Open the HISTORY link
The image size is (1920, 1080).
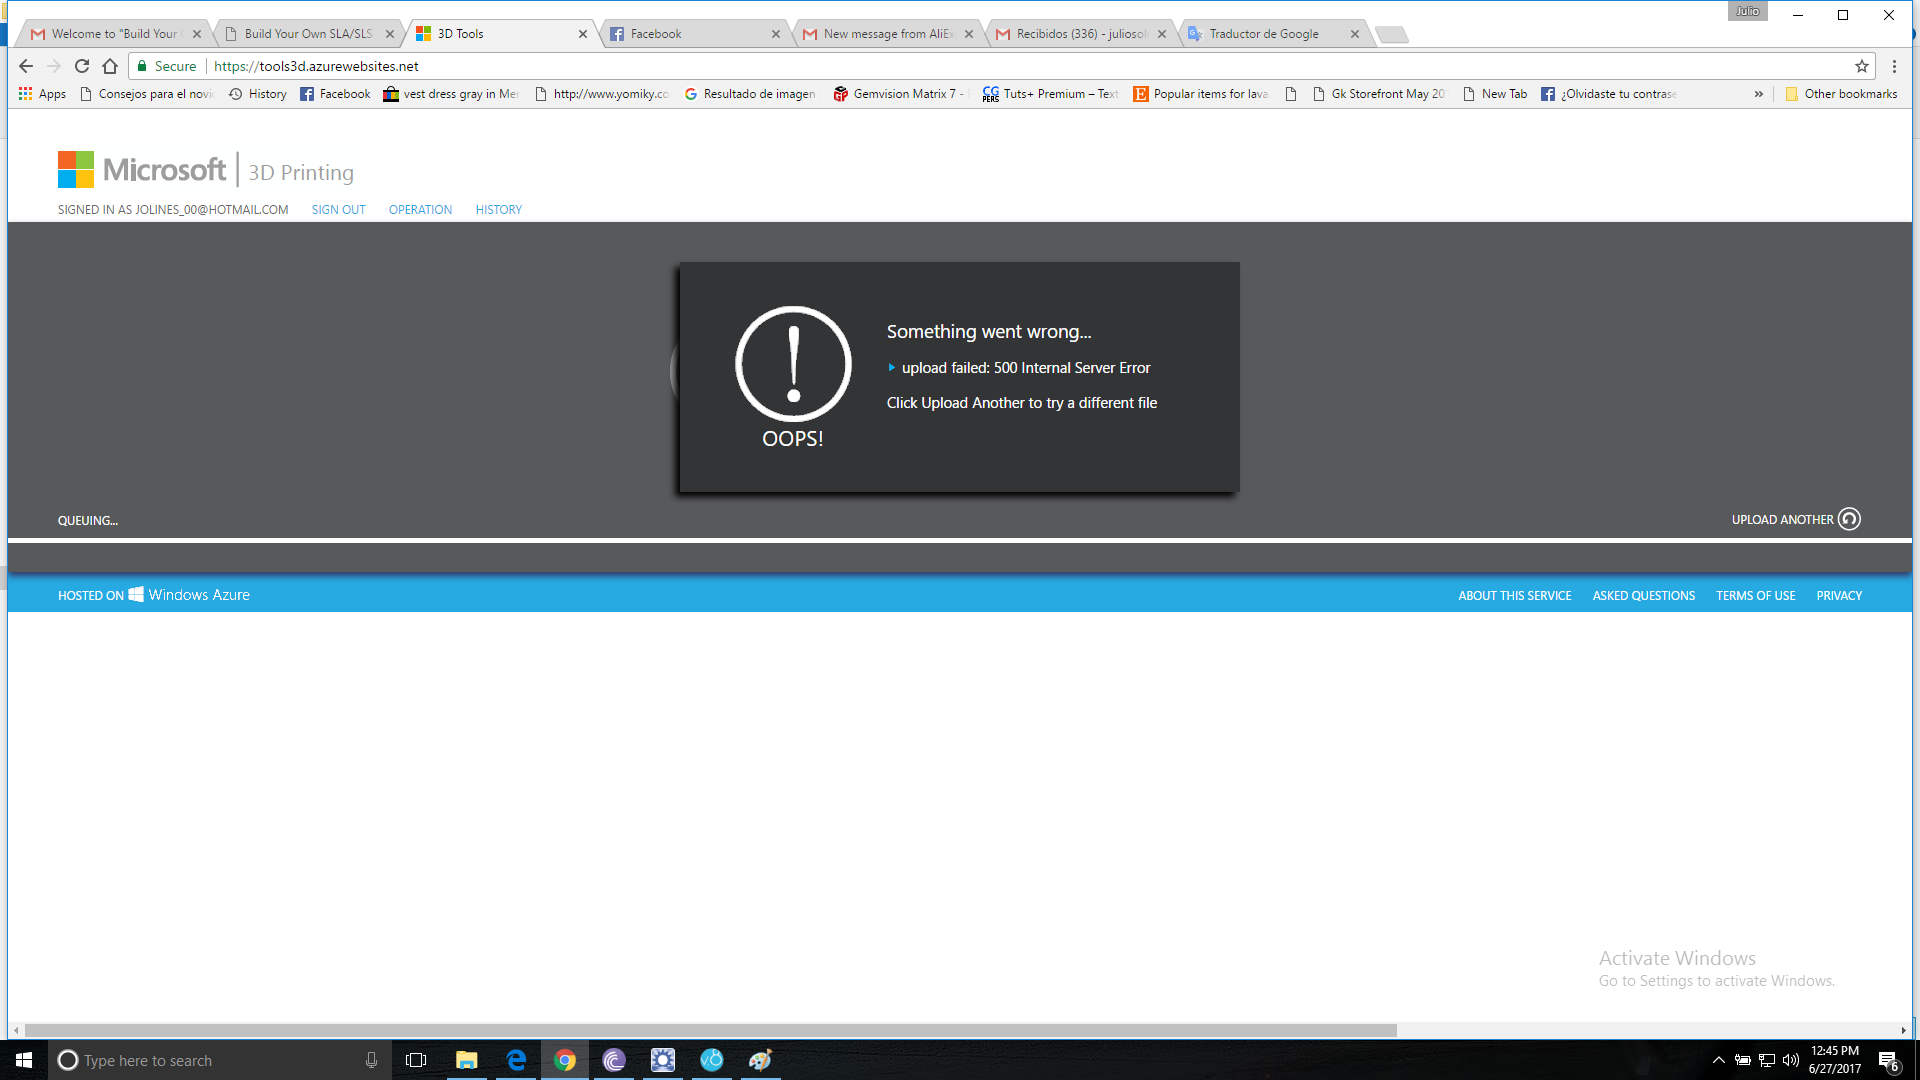click(x=498, y=210)
